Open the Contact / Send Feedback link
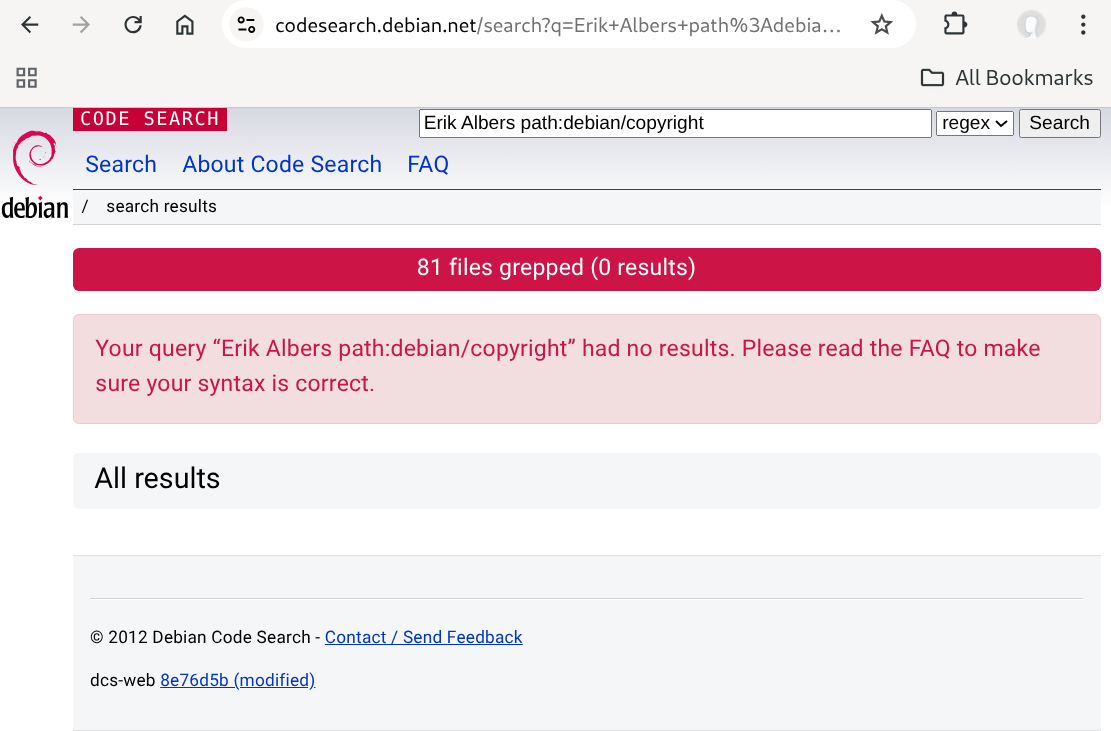 click(423, 637)
